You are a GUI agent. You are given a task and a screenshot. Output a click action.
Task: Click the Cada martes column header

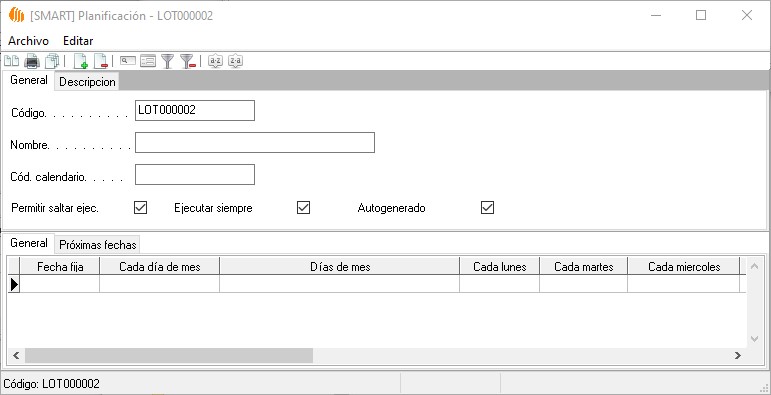tap(584, 267)
